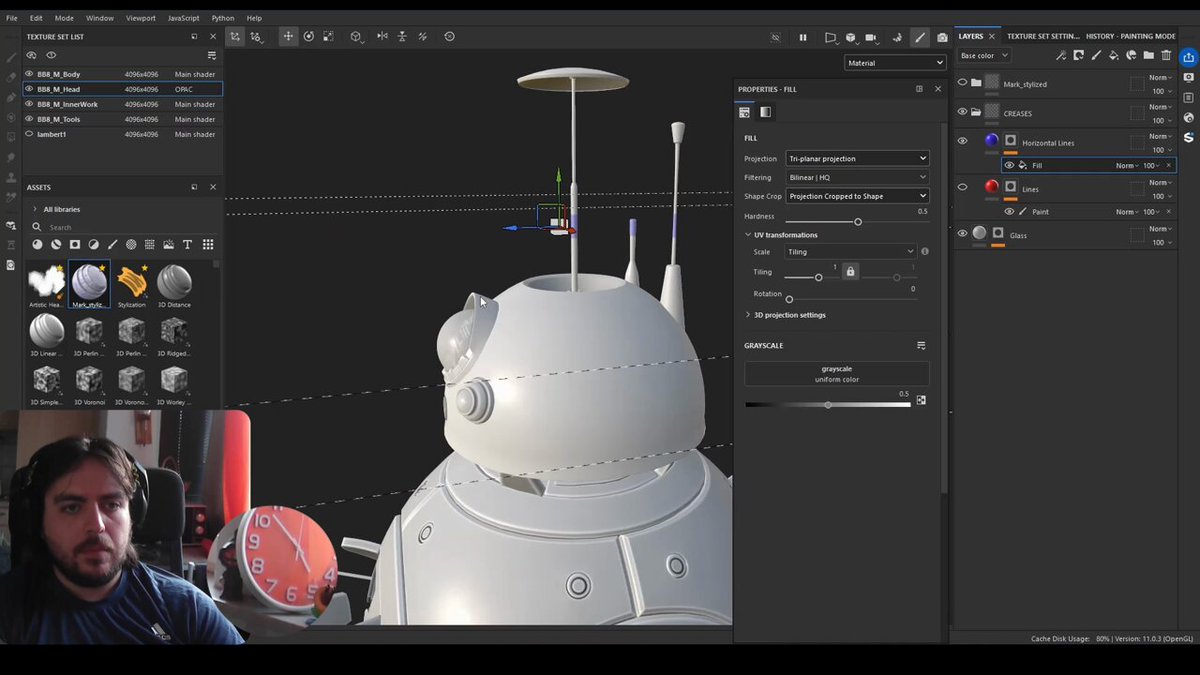Viewport: 1200px width, 675px height.
Task: Click the delete layer trash icon
Action: point(1166,55)
